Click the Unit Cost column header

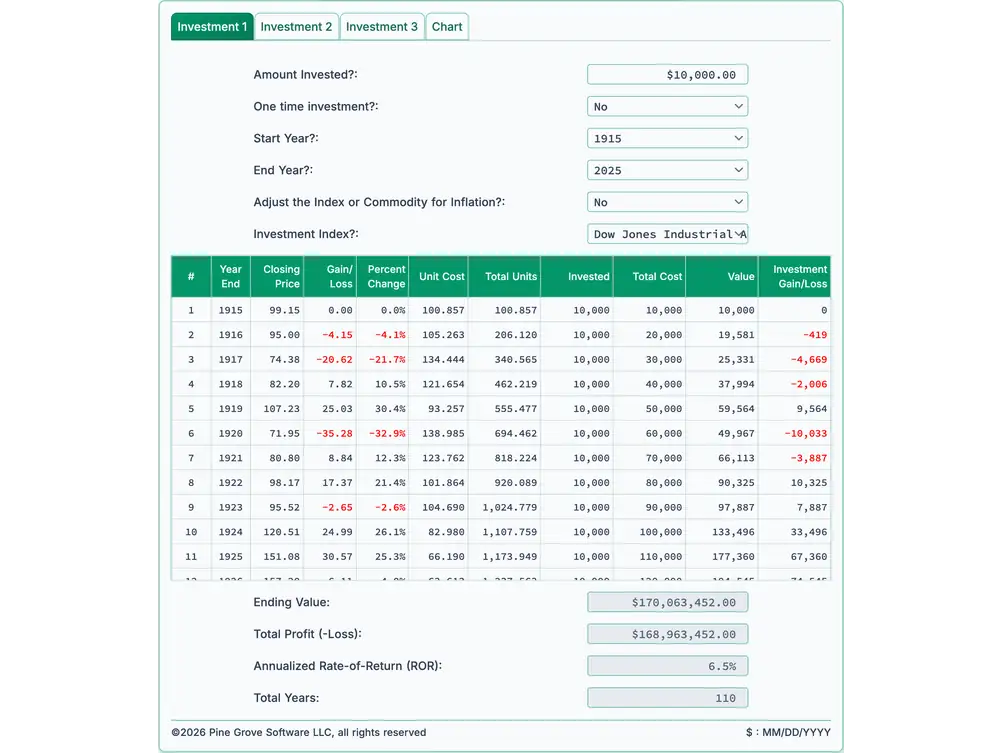click(x=438, y=277)
